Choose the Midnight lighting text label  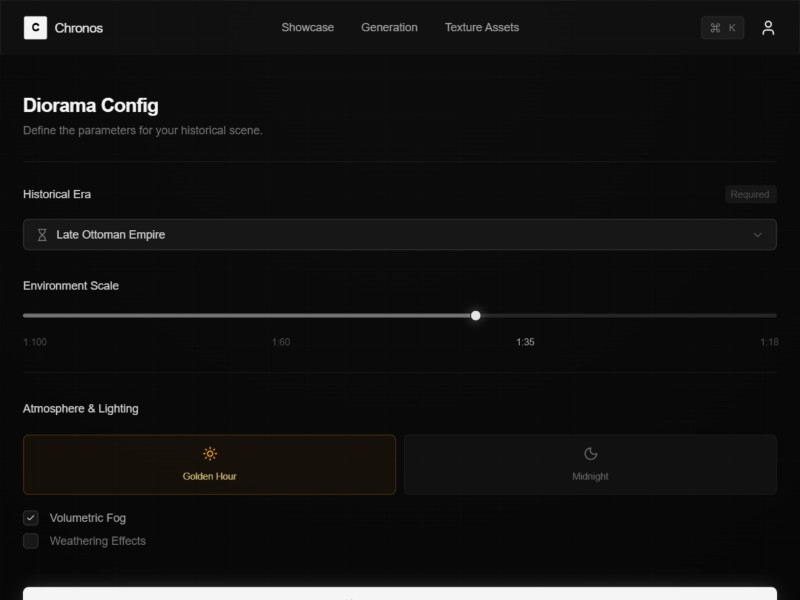tap(590, 477)
